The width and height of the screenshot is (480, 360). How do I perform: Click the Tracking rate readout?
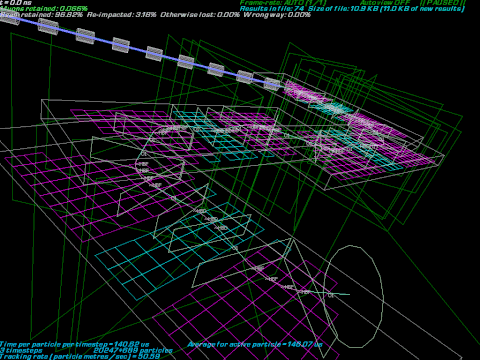coord(80,357)
